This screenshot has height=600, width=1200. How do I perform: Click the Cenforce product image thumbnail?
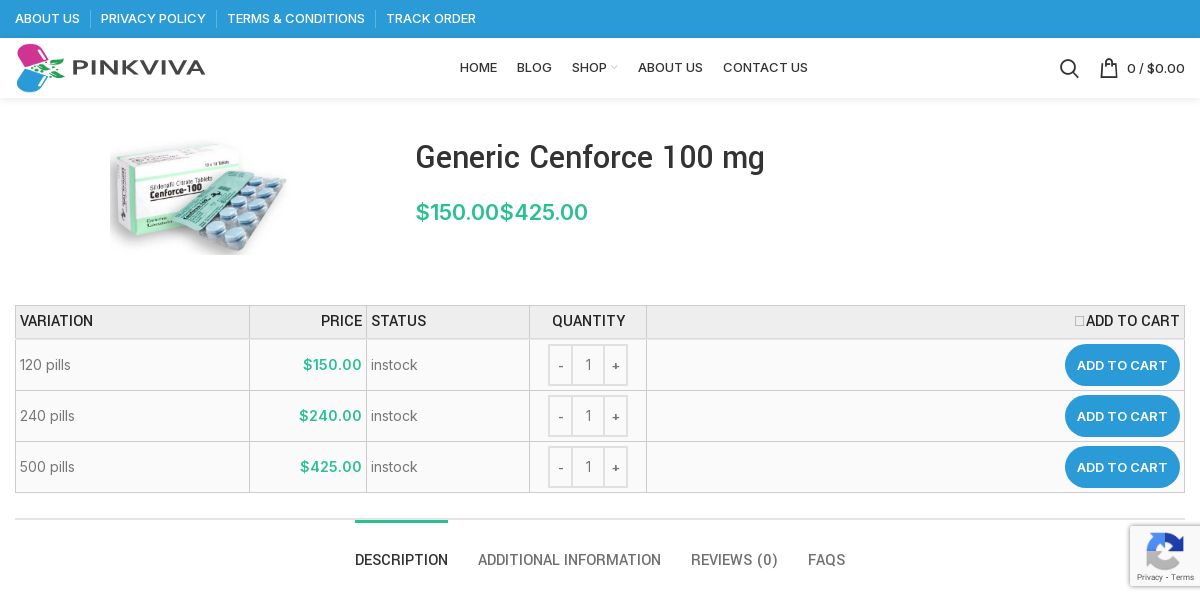[x=199, y=197]
